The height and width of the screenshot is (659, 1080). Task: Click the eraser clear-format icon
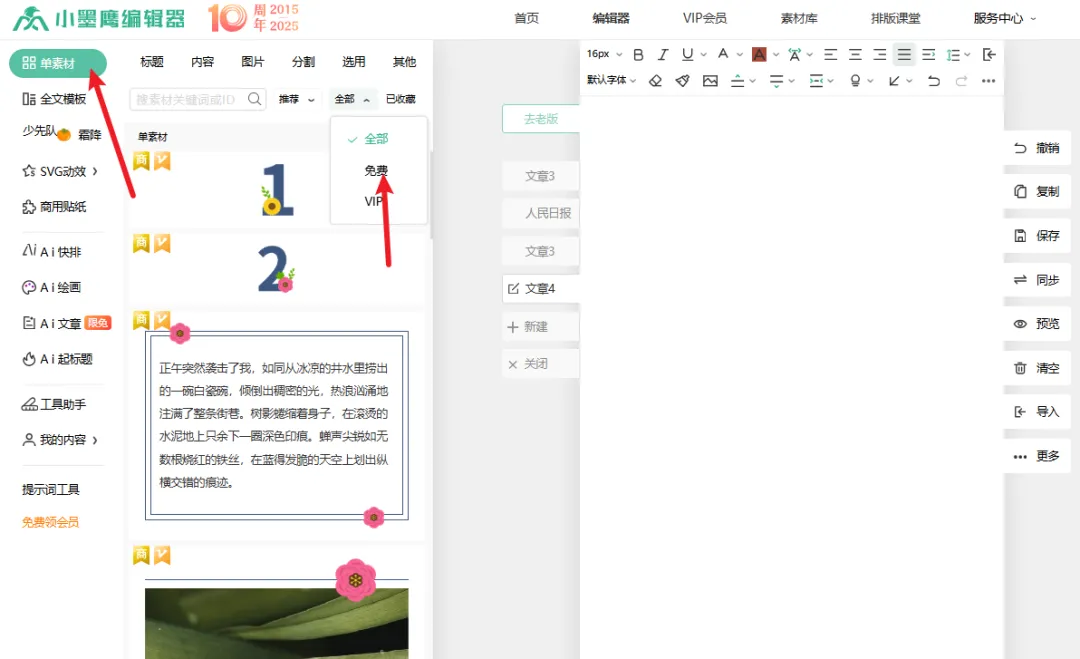(x=654, y=79)
